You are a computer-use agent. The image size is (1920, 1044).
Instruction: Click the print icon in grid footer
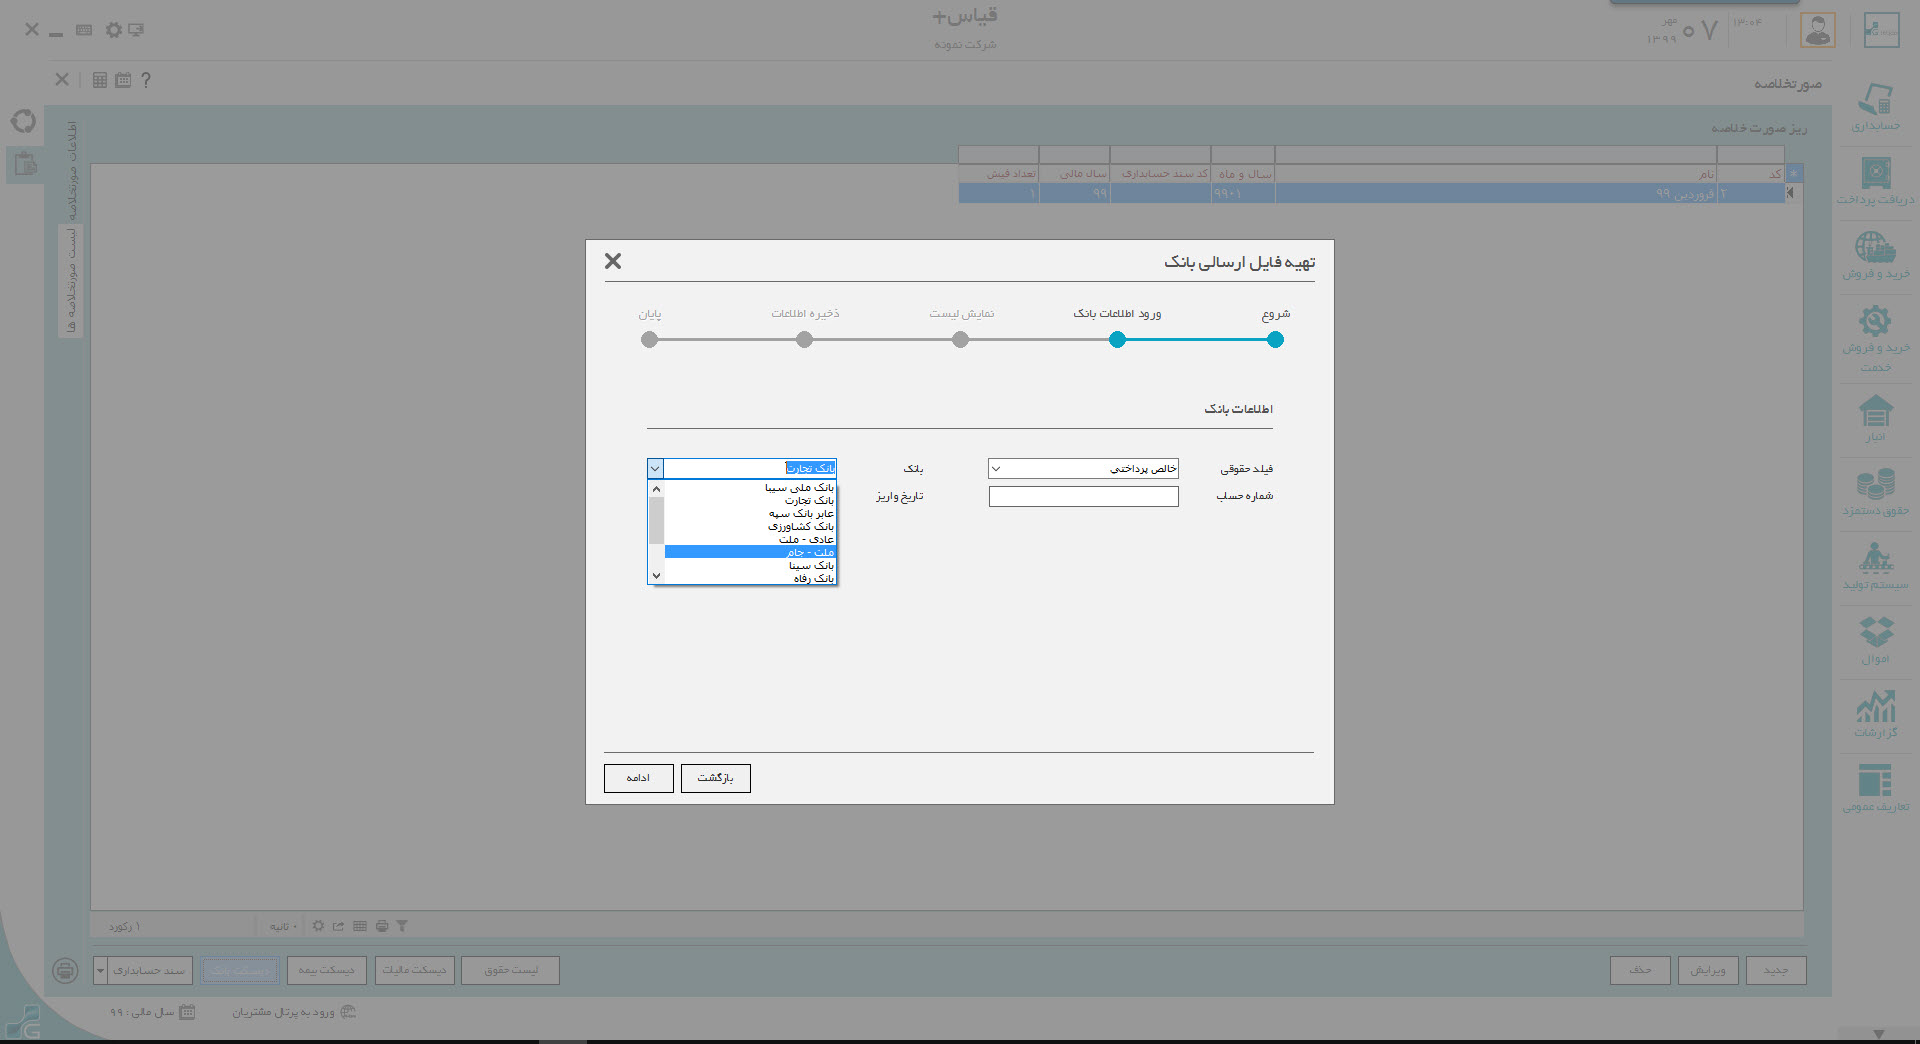click(x=381, y=926)
